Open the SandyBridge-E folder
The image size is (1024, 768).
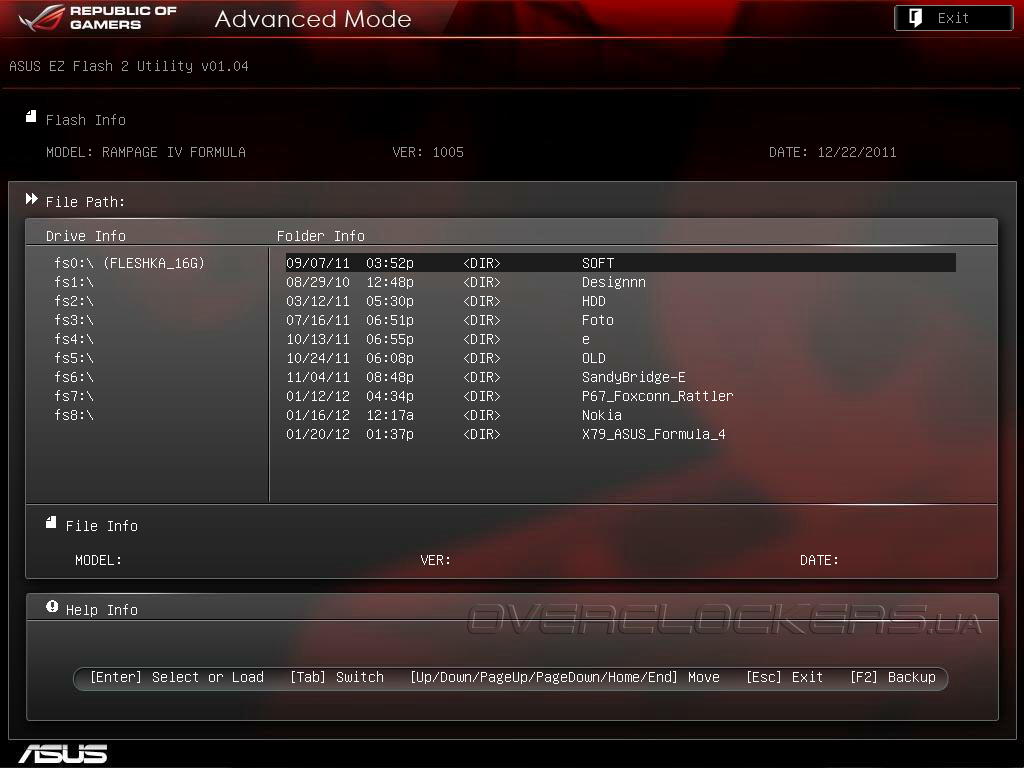tap(620, 377)
